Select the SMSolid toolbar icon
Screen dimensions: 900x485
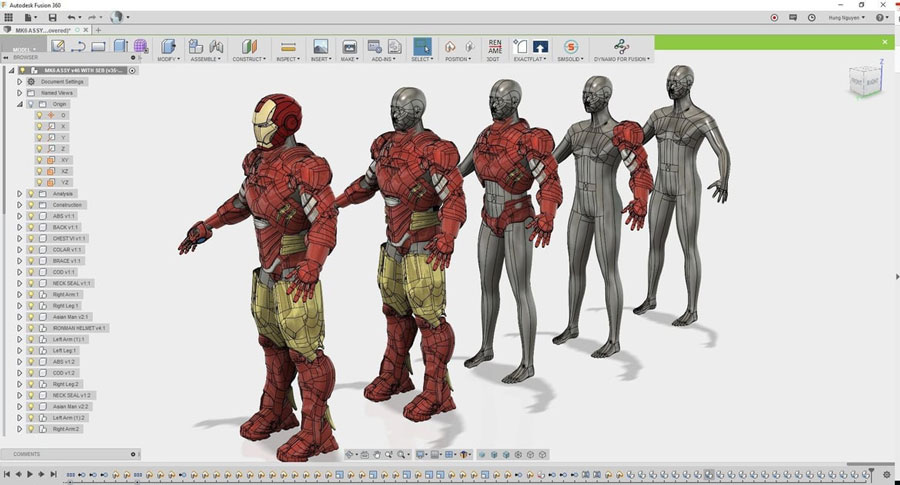pos(571,46)
